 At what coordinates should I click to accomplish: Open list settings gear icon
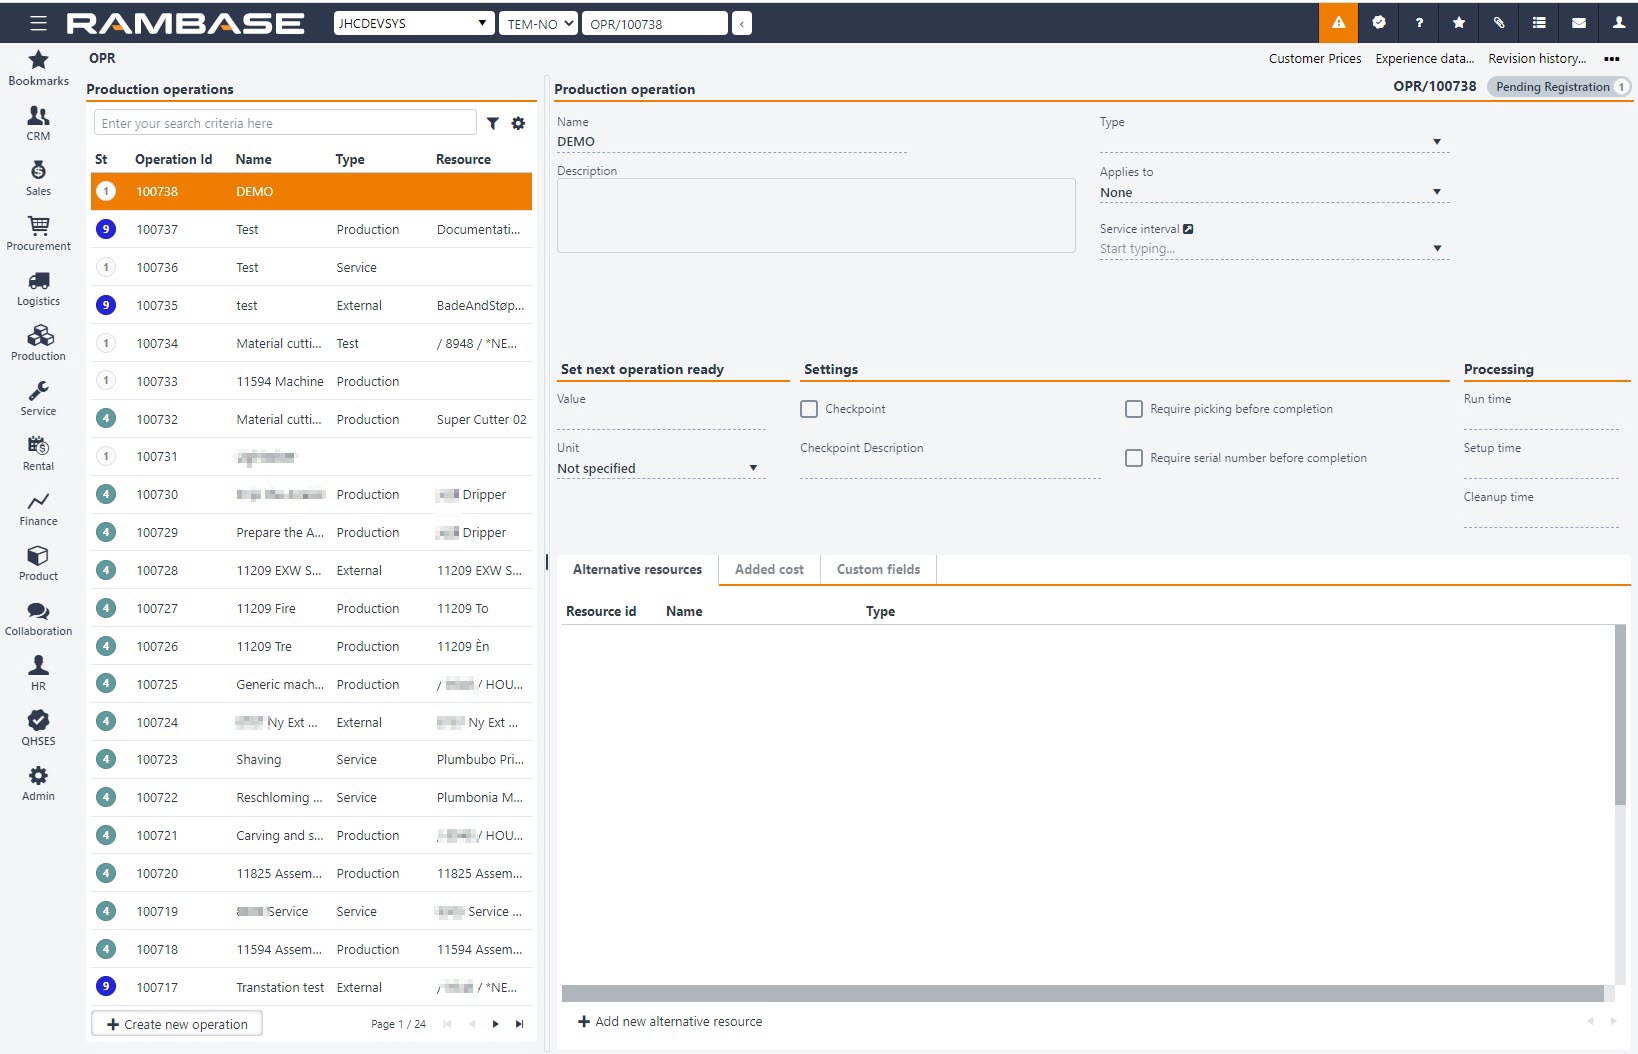coord(518,123)
